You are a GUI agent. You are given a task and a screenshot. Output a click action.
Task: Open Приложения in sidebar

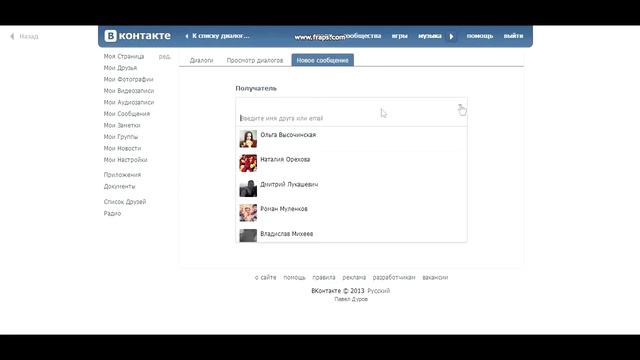point(122,175)
